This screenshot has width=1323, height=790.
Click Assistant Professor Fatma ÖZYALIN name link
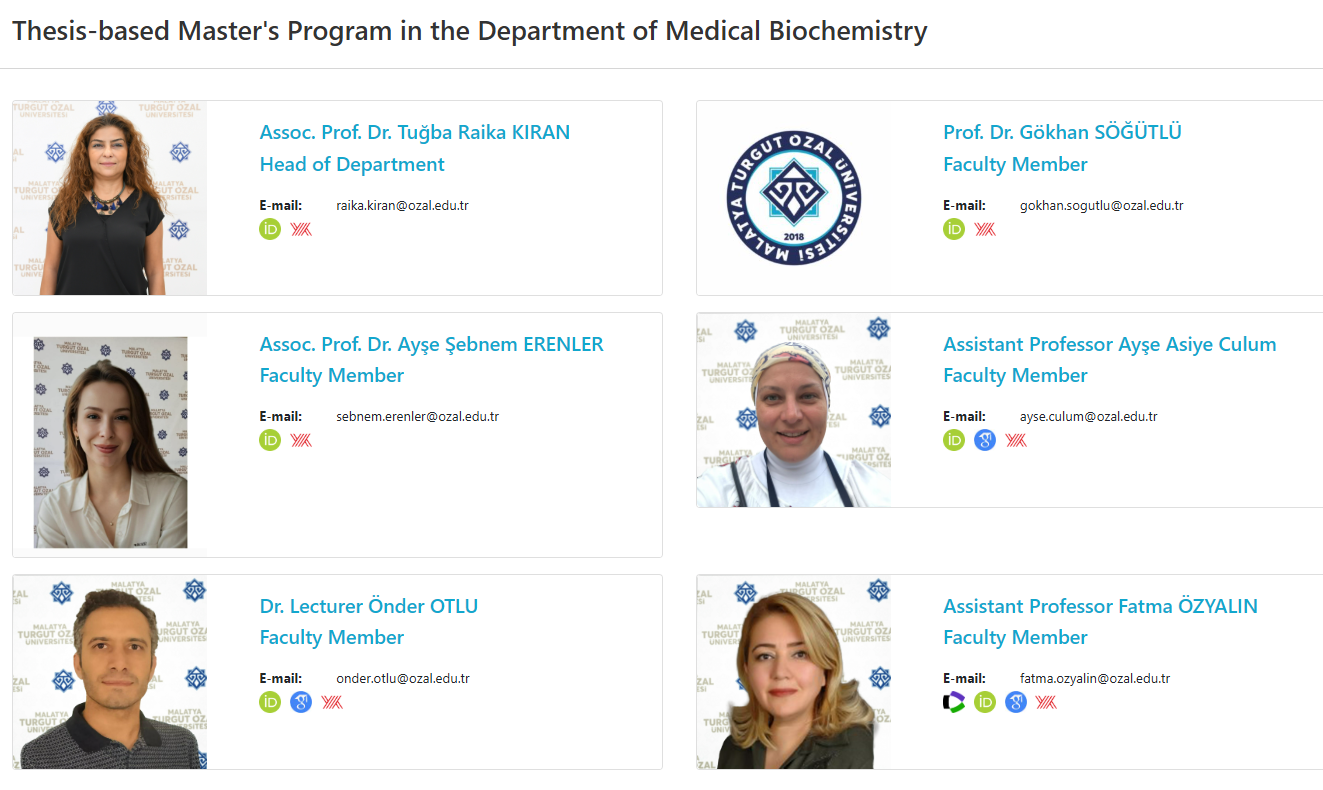pyautogui.click(x=1100, y=606)
